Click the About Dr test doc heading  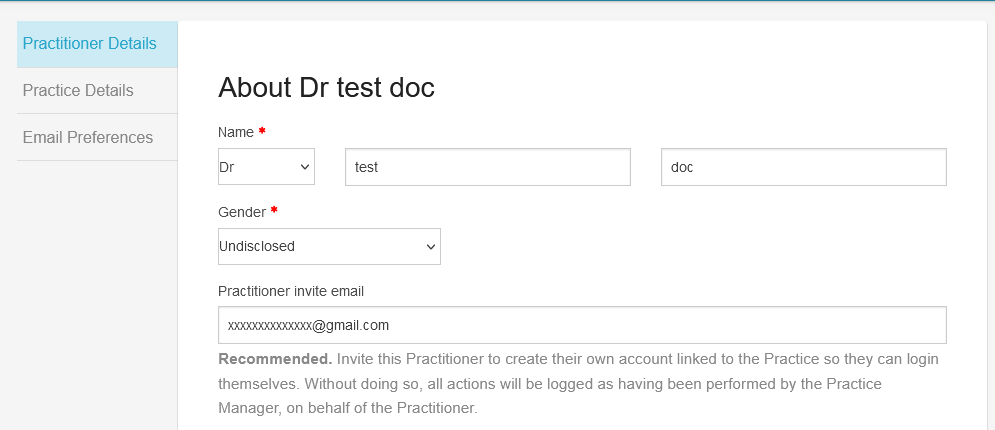[326, 88]
